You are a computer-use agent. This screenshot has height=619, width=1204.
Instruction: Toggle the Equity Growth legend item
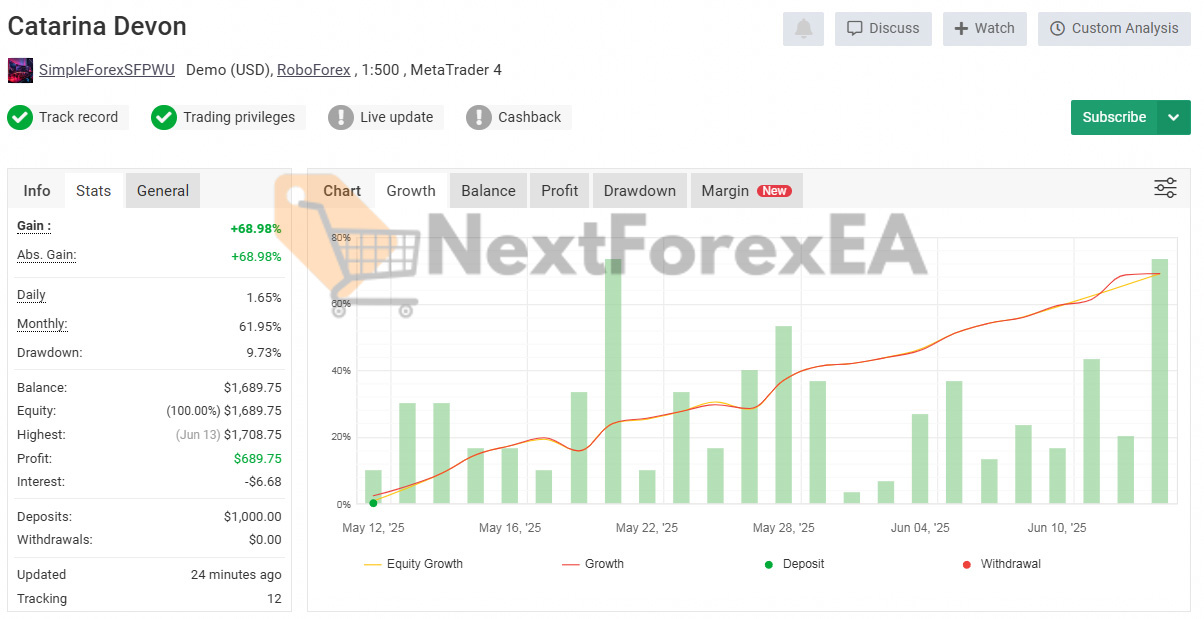(414, 563)
